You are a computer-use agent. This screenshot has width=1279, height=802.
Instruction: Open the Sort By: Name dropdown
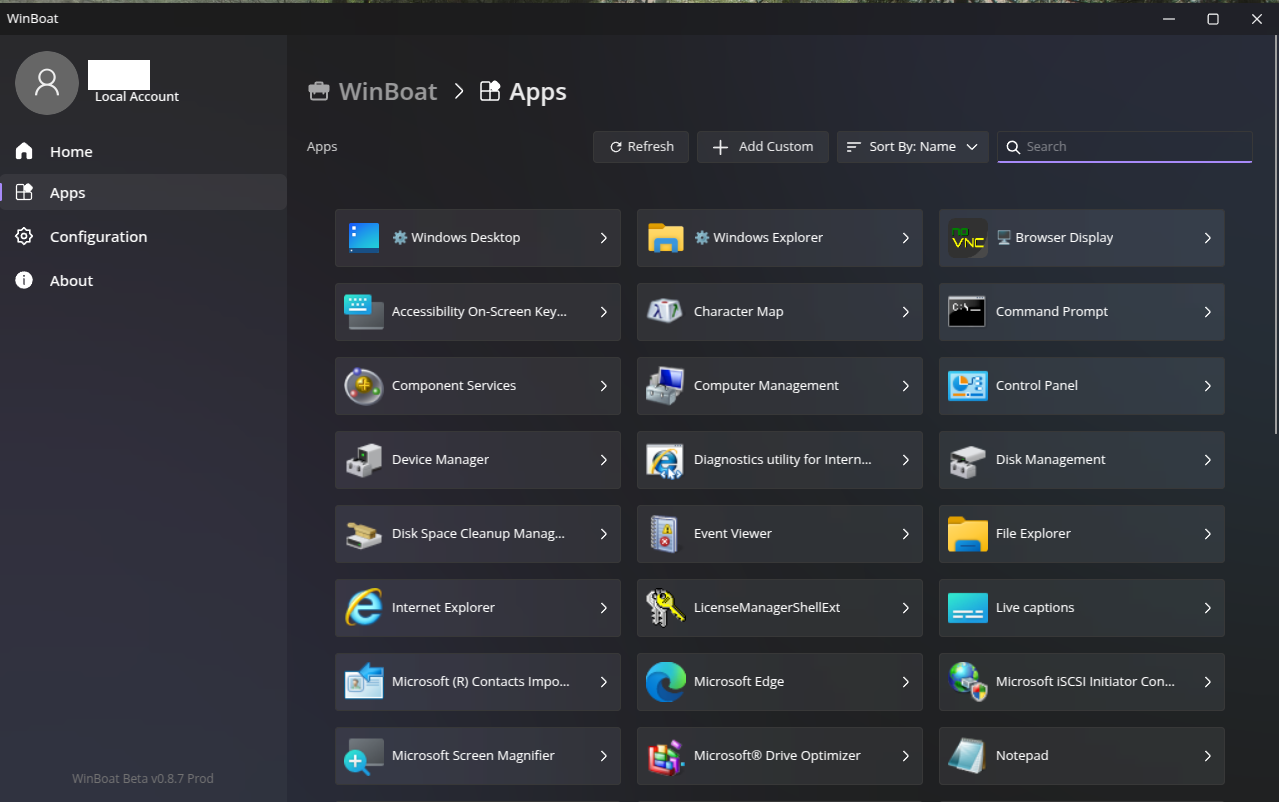(912, 147)
